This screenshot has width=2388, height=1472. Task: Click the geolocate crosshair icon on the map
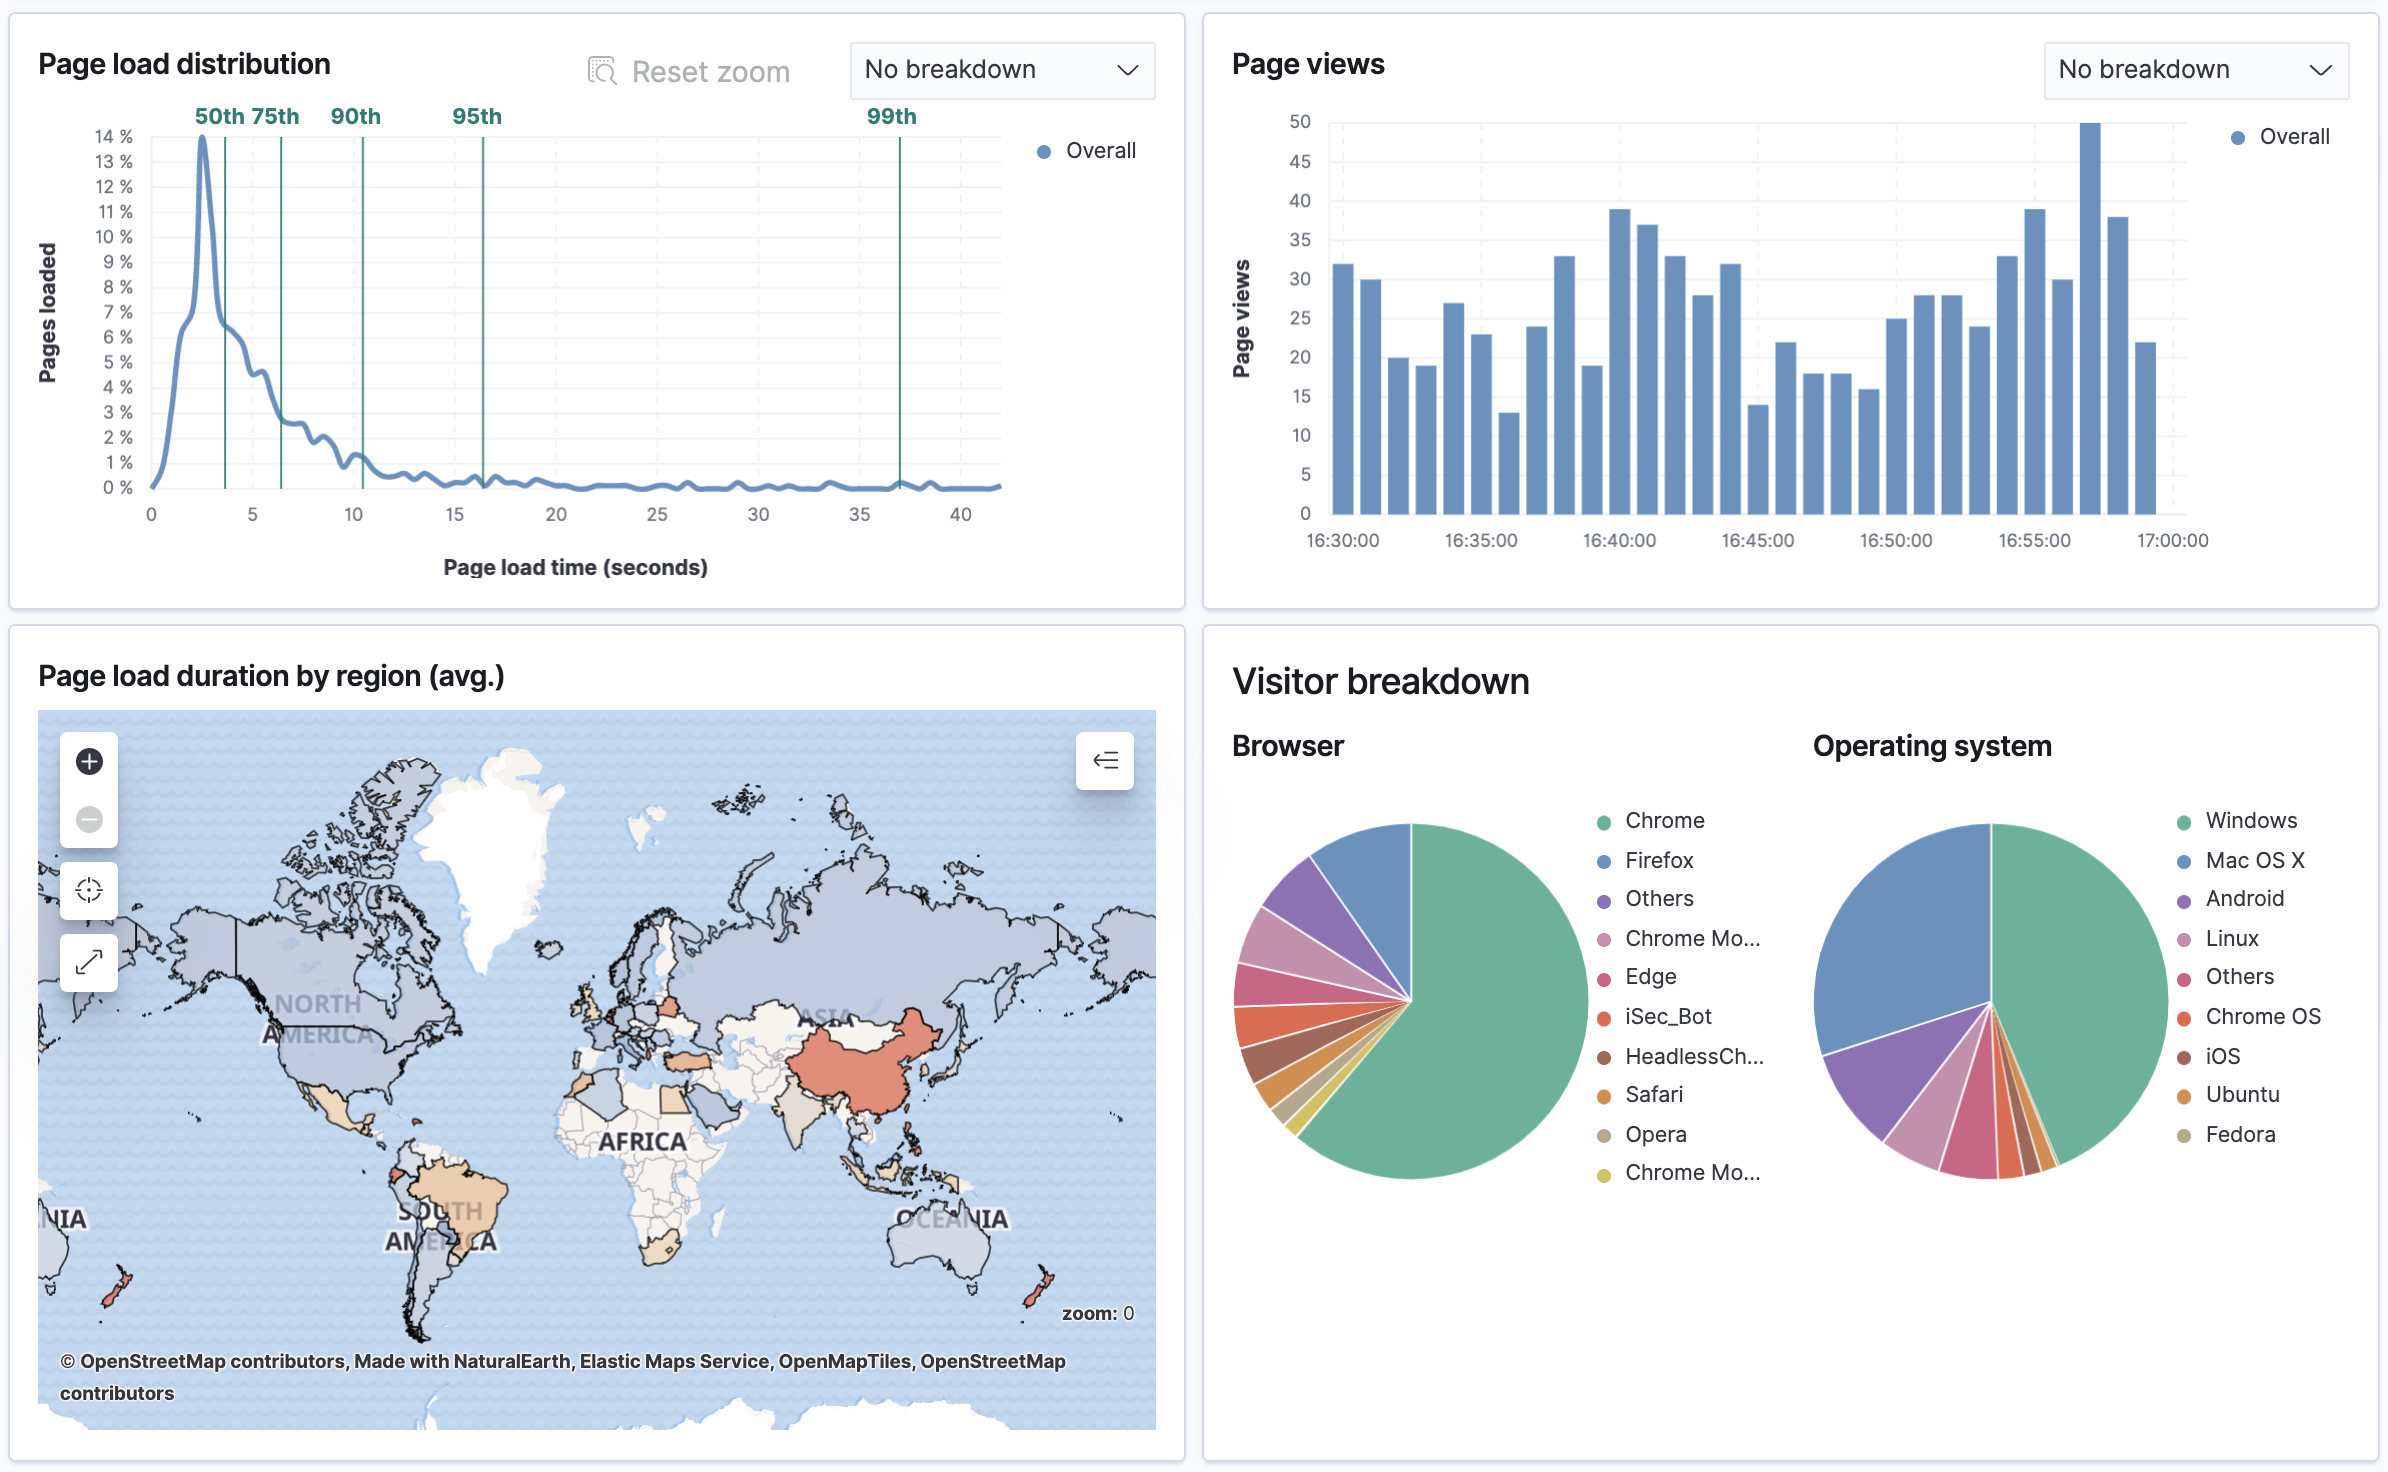[89, 889]
